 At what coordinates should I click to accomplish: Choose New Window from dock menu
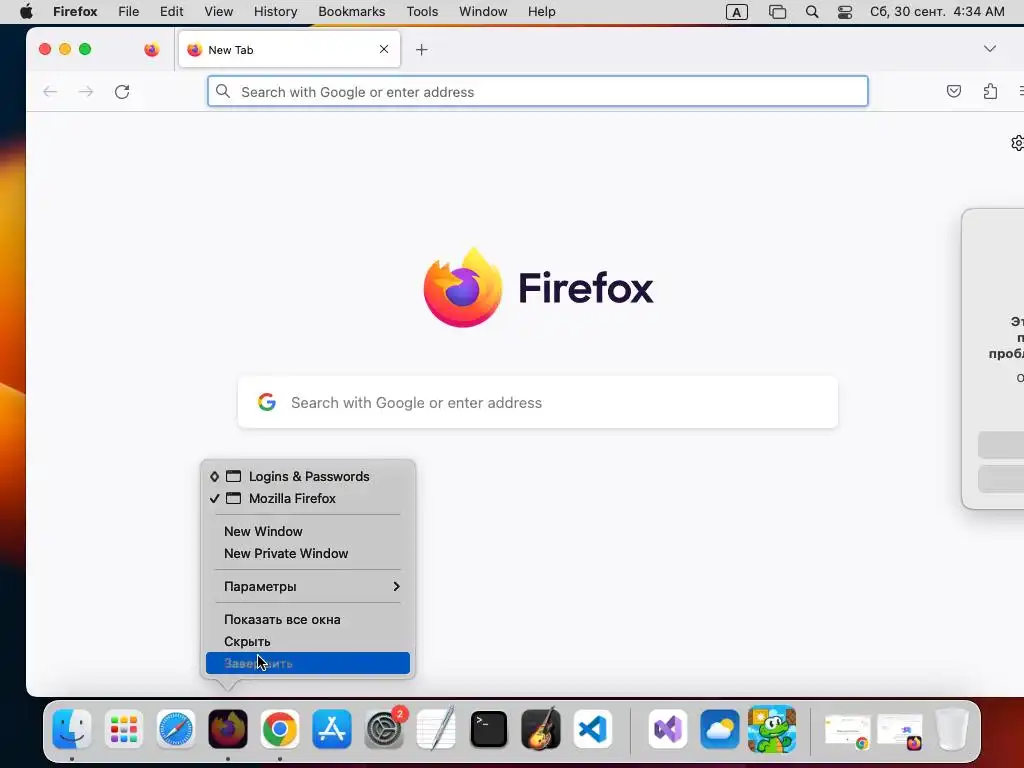tap(308, 532)
